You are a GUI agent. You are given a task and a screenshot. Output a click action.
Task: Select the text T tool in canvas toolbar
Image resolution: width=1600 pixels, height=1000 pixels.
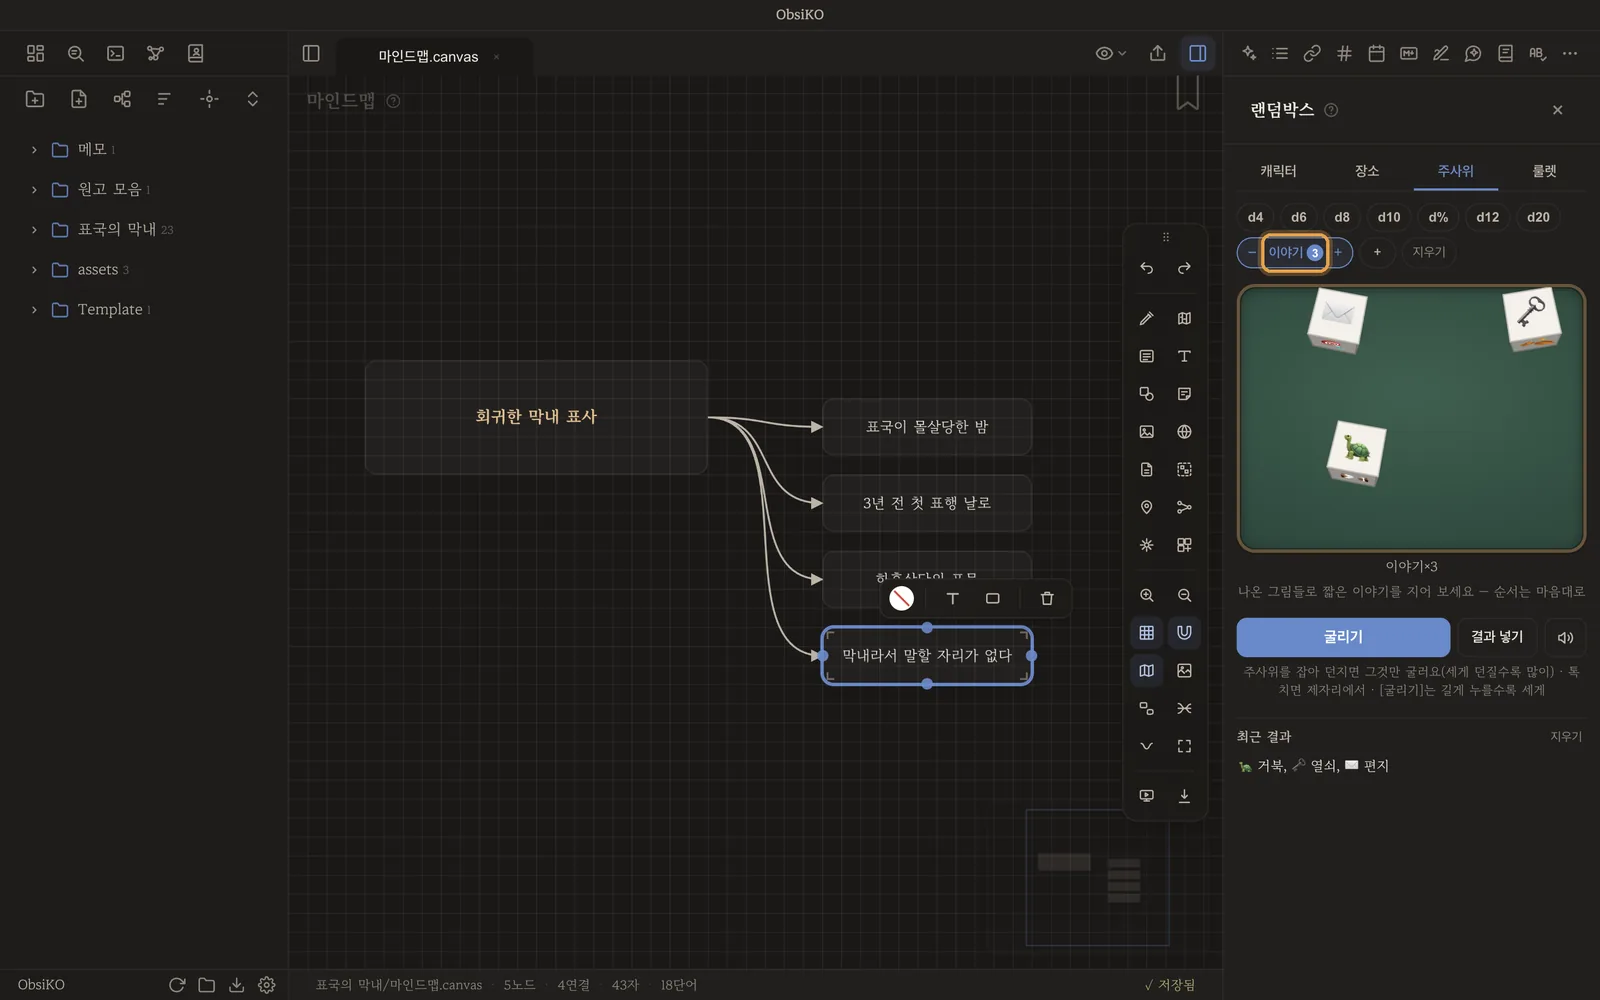pyautogui.click(x=1184, y=356)
